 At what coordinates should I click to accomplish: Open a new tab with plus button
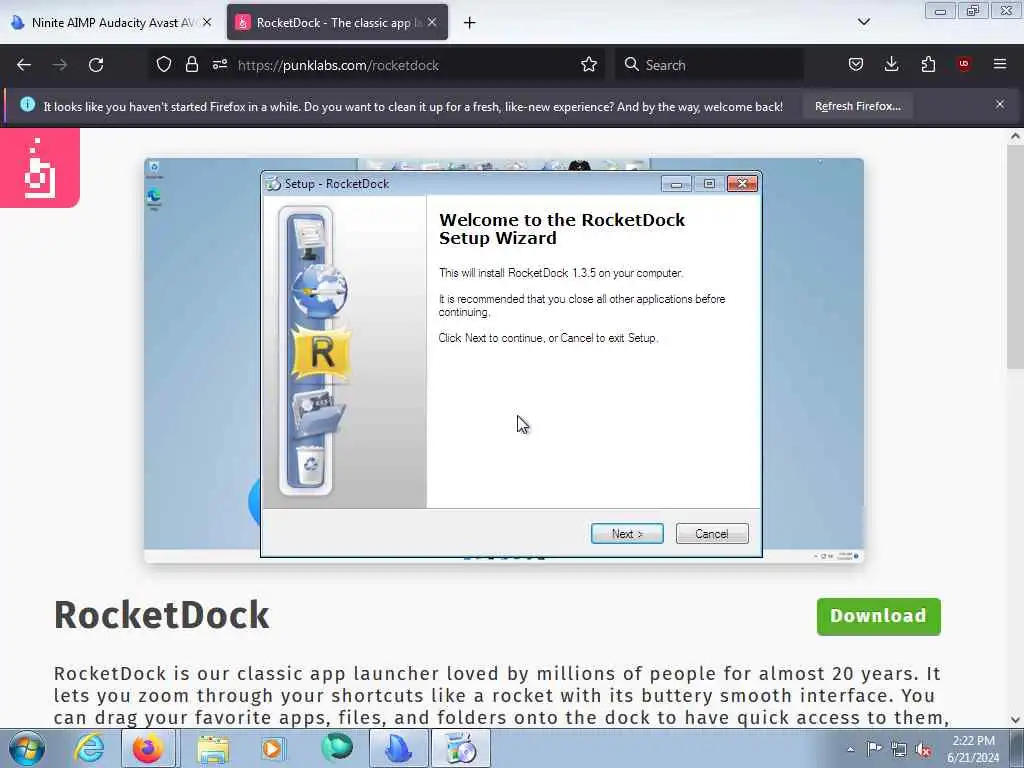(470, 23)
